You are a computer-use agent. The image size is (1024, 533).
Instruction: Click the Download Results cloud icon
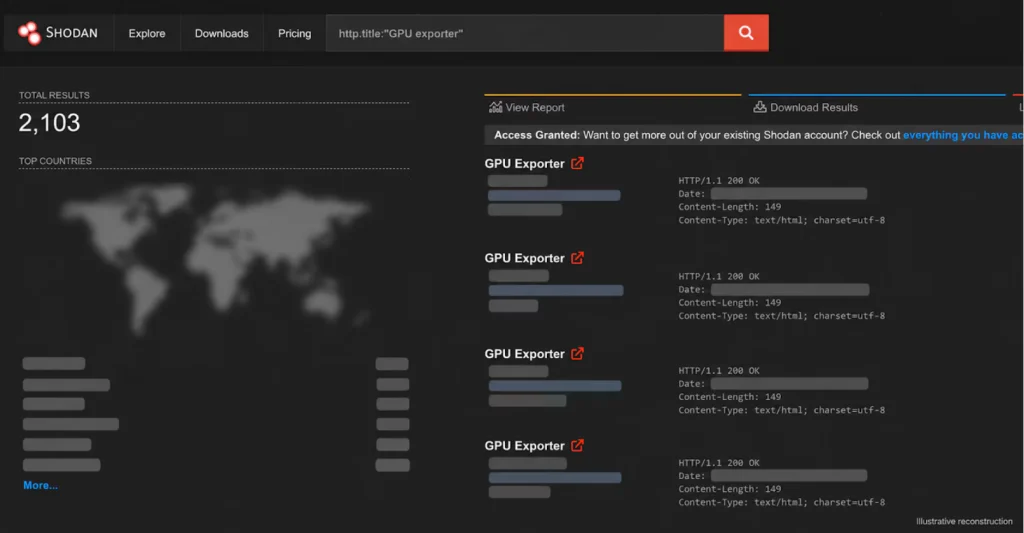click(x=760, y=106)
